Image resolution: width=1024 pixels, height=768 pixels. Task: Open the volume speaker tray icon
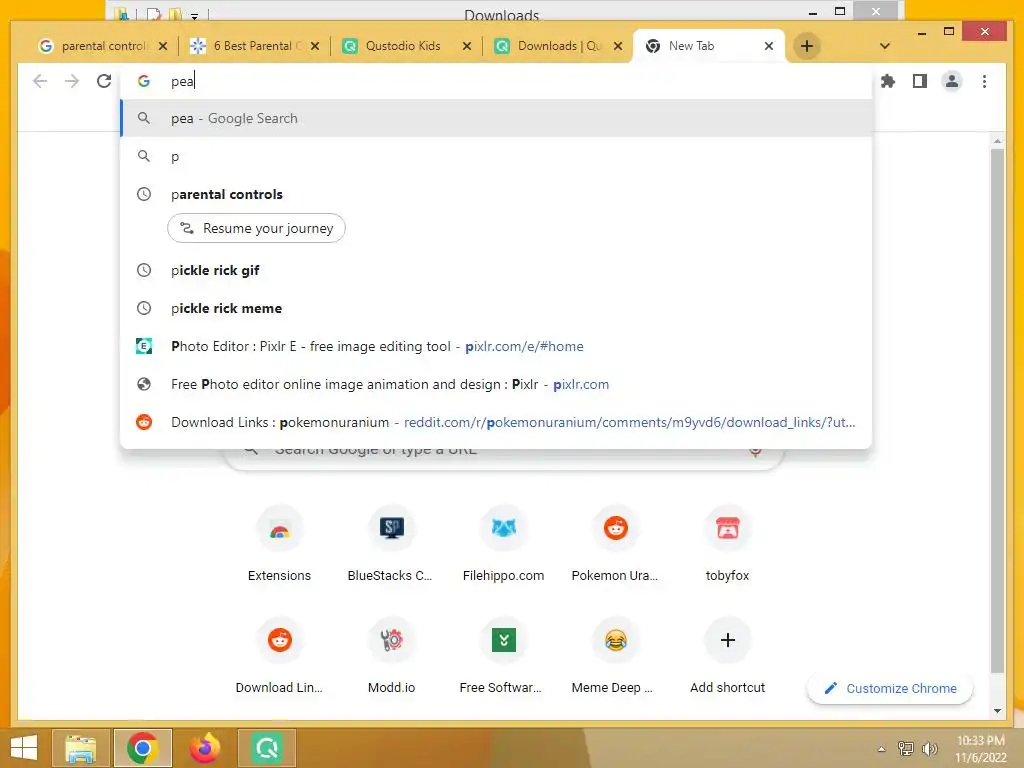tap(929, 748)
